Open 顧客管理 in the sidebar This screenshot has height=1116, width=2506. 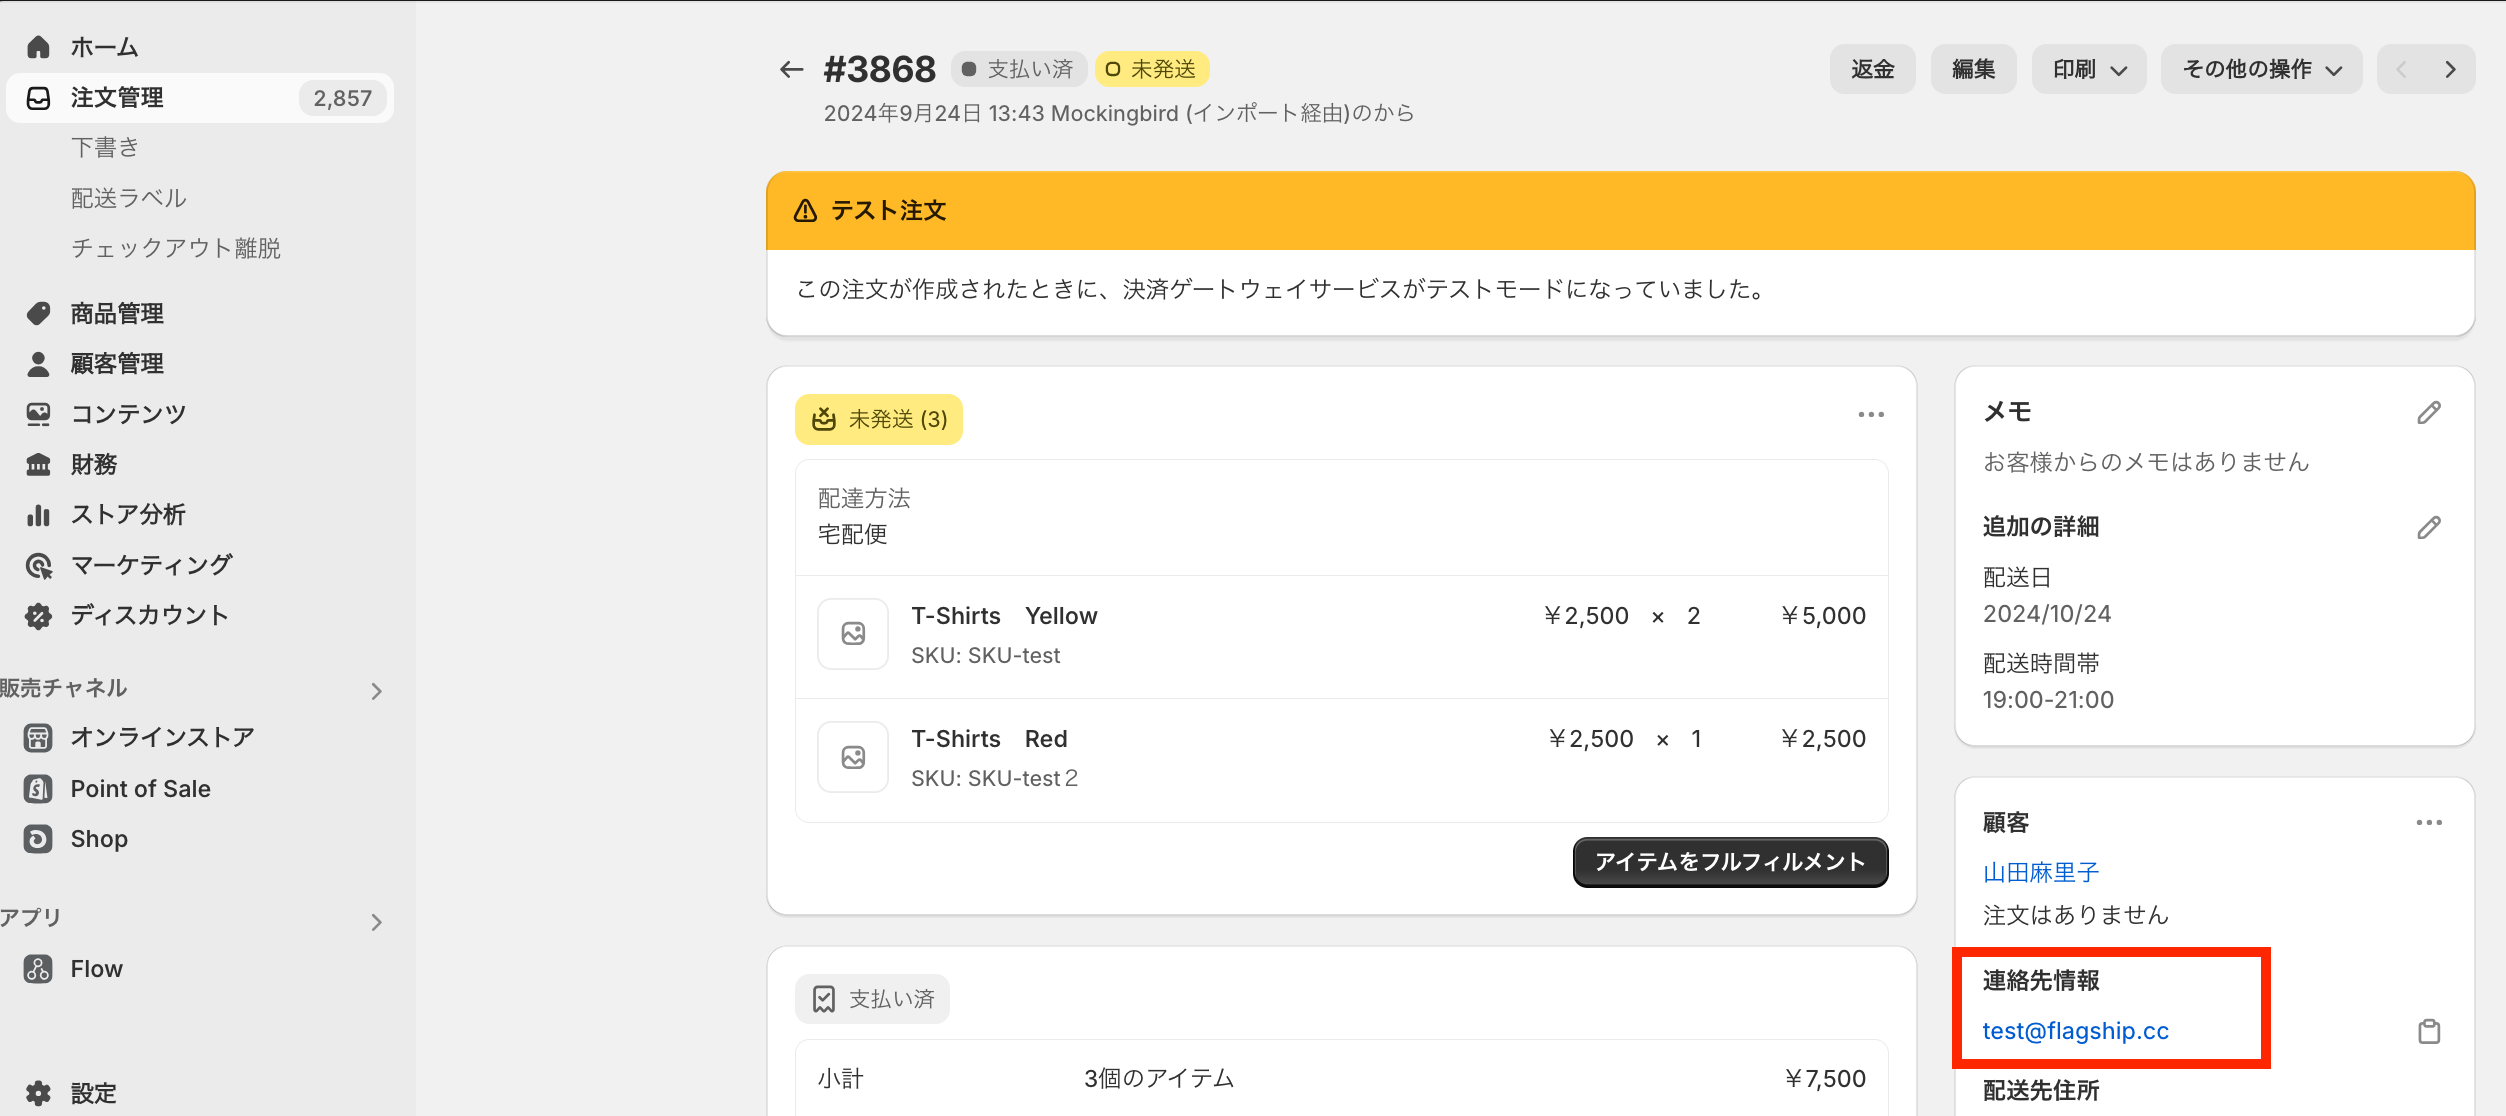(117, 364)
